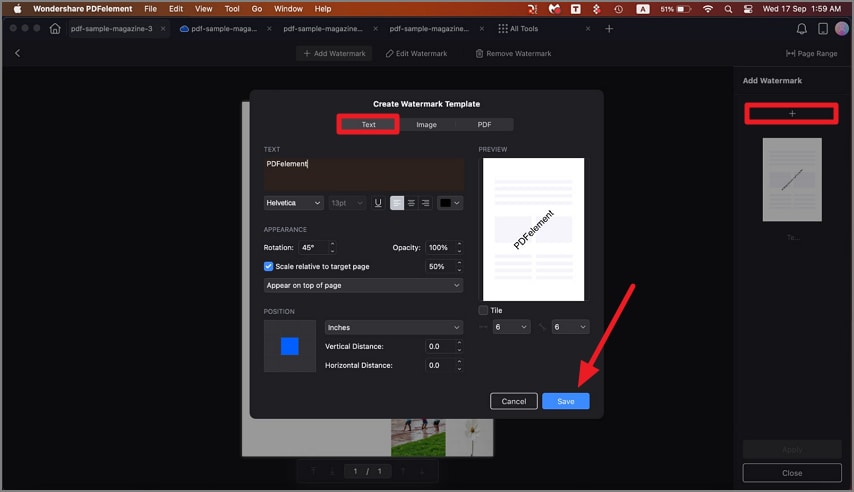Viewport: 854px width, 492px height.
Task: Toggle underline text formatting
Action: [378, 203]
